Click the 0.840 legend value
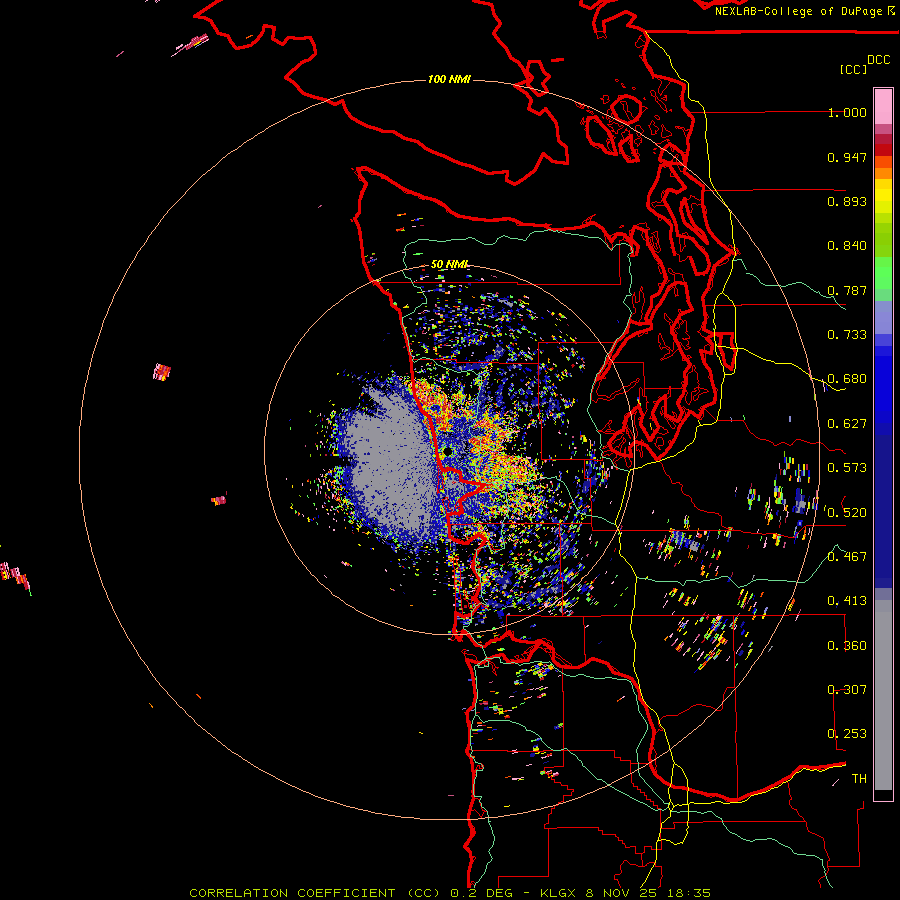Image resolution: width=900 pixels, height=900 pixels. click(847, 246)
